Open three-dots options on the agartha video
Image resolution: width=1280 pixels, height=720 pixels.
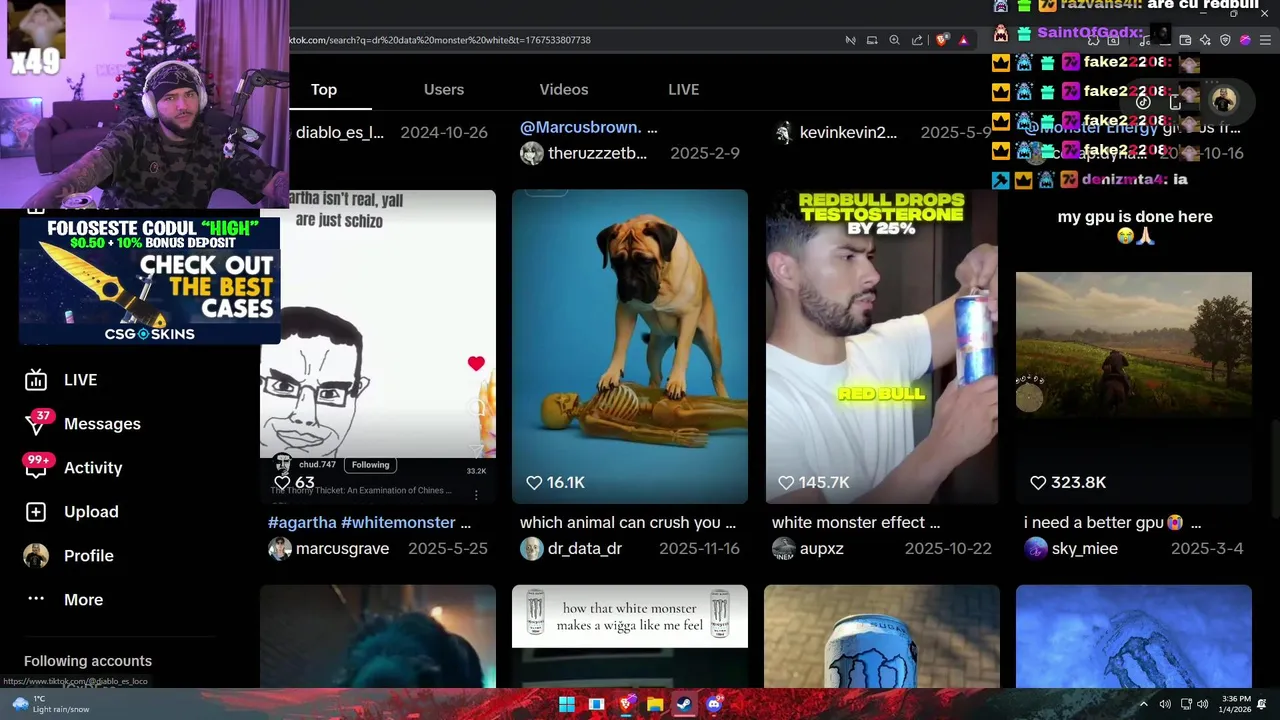(x=476, y=495)
